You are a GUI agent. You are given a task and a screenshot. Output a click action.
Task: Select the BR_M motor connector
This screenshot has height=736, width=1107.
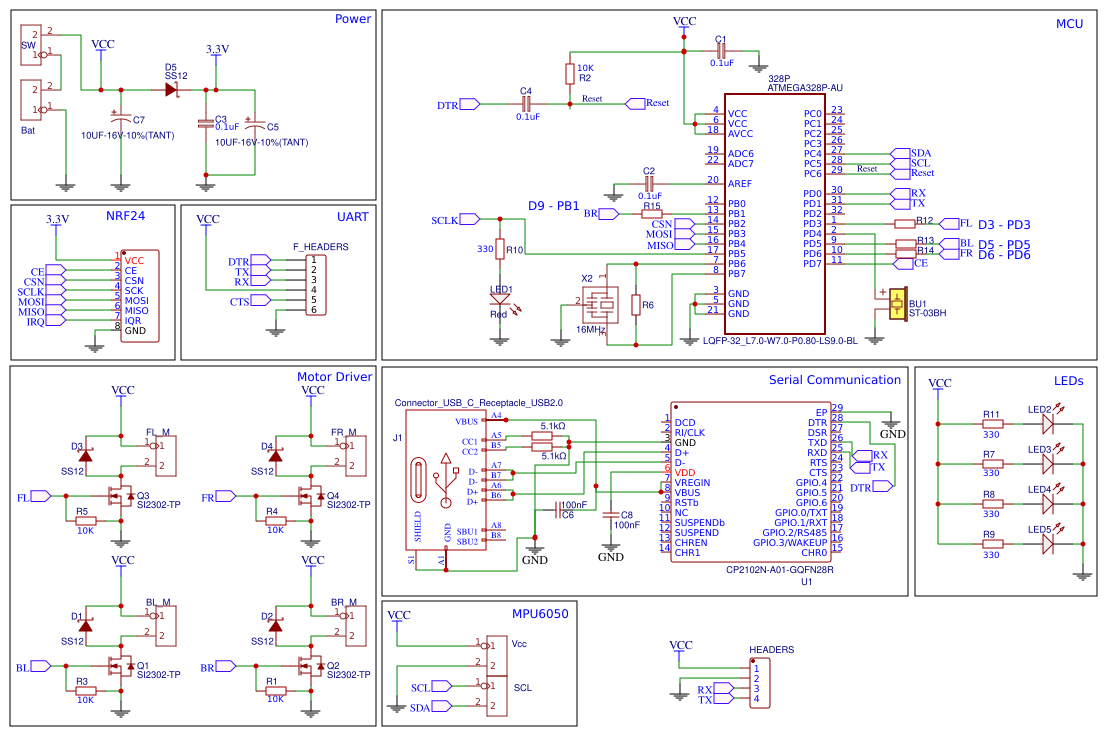click(356, 626)
